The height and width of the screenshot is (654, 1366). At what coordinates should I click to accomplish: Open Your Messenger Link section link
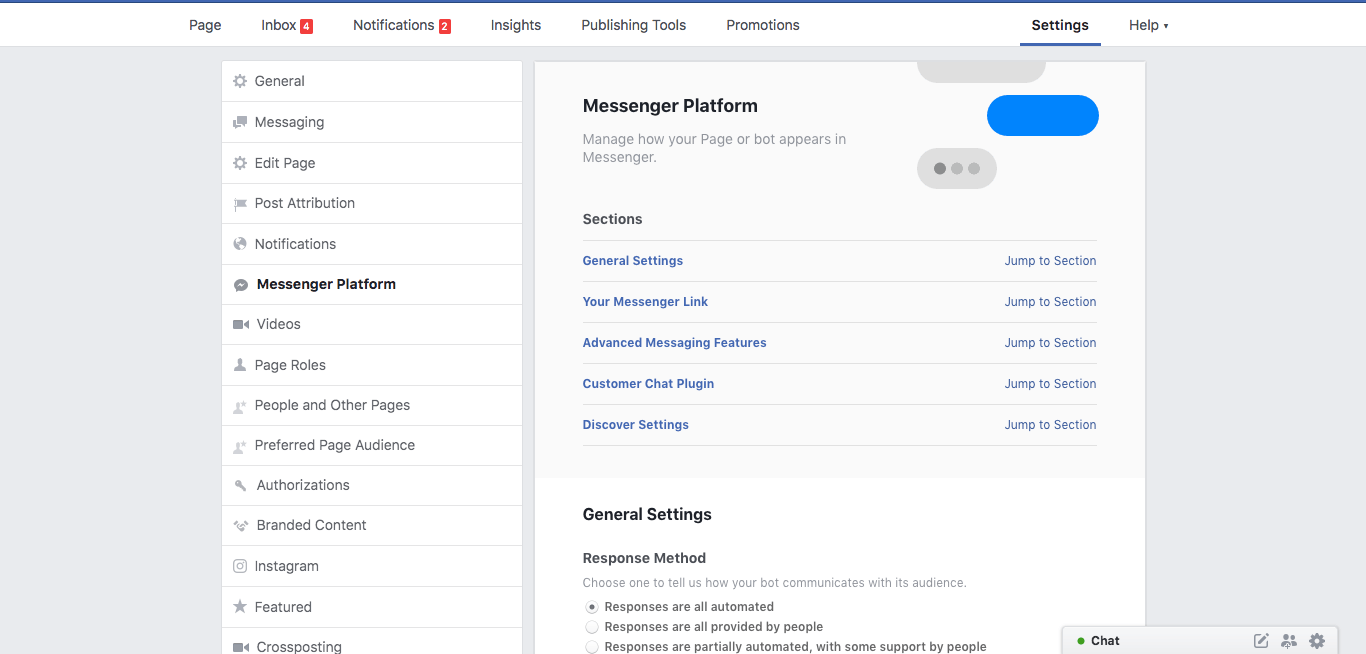645,302
